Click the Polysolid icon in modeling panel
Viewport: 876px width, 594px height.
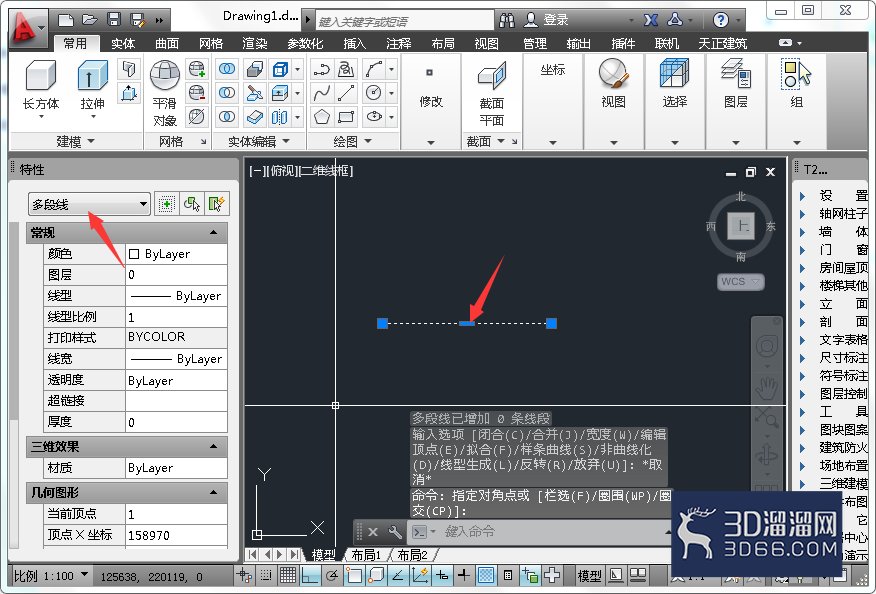coord(129,69)
